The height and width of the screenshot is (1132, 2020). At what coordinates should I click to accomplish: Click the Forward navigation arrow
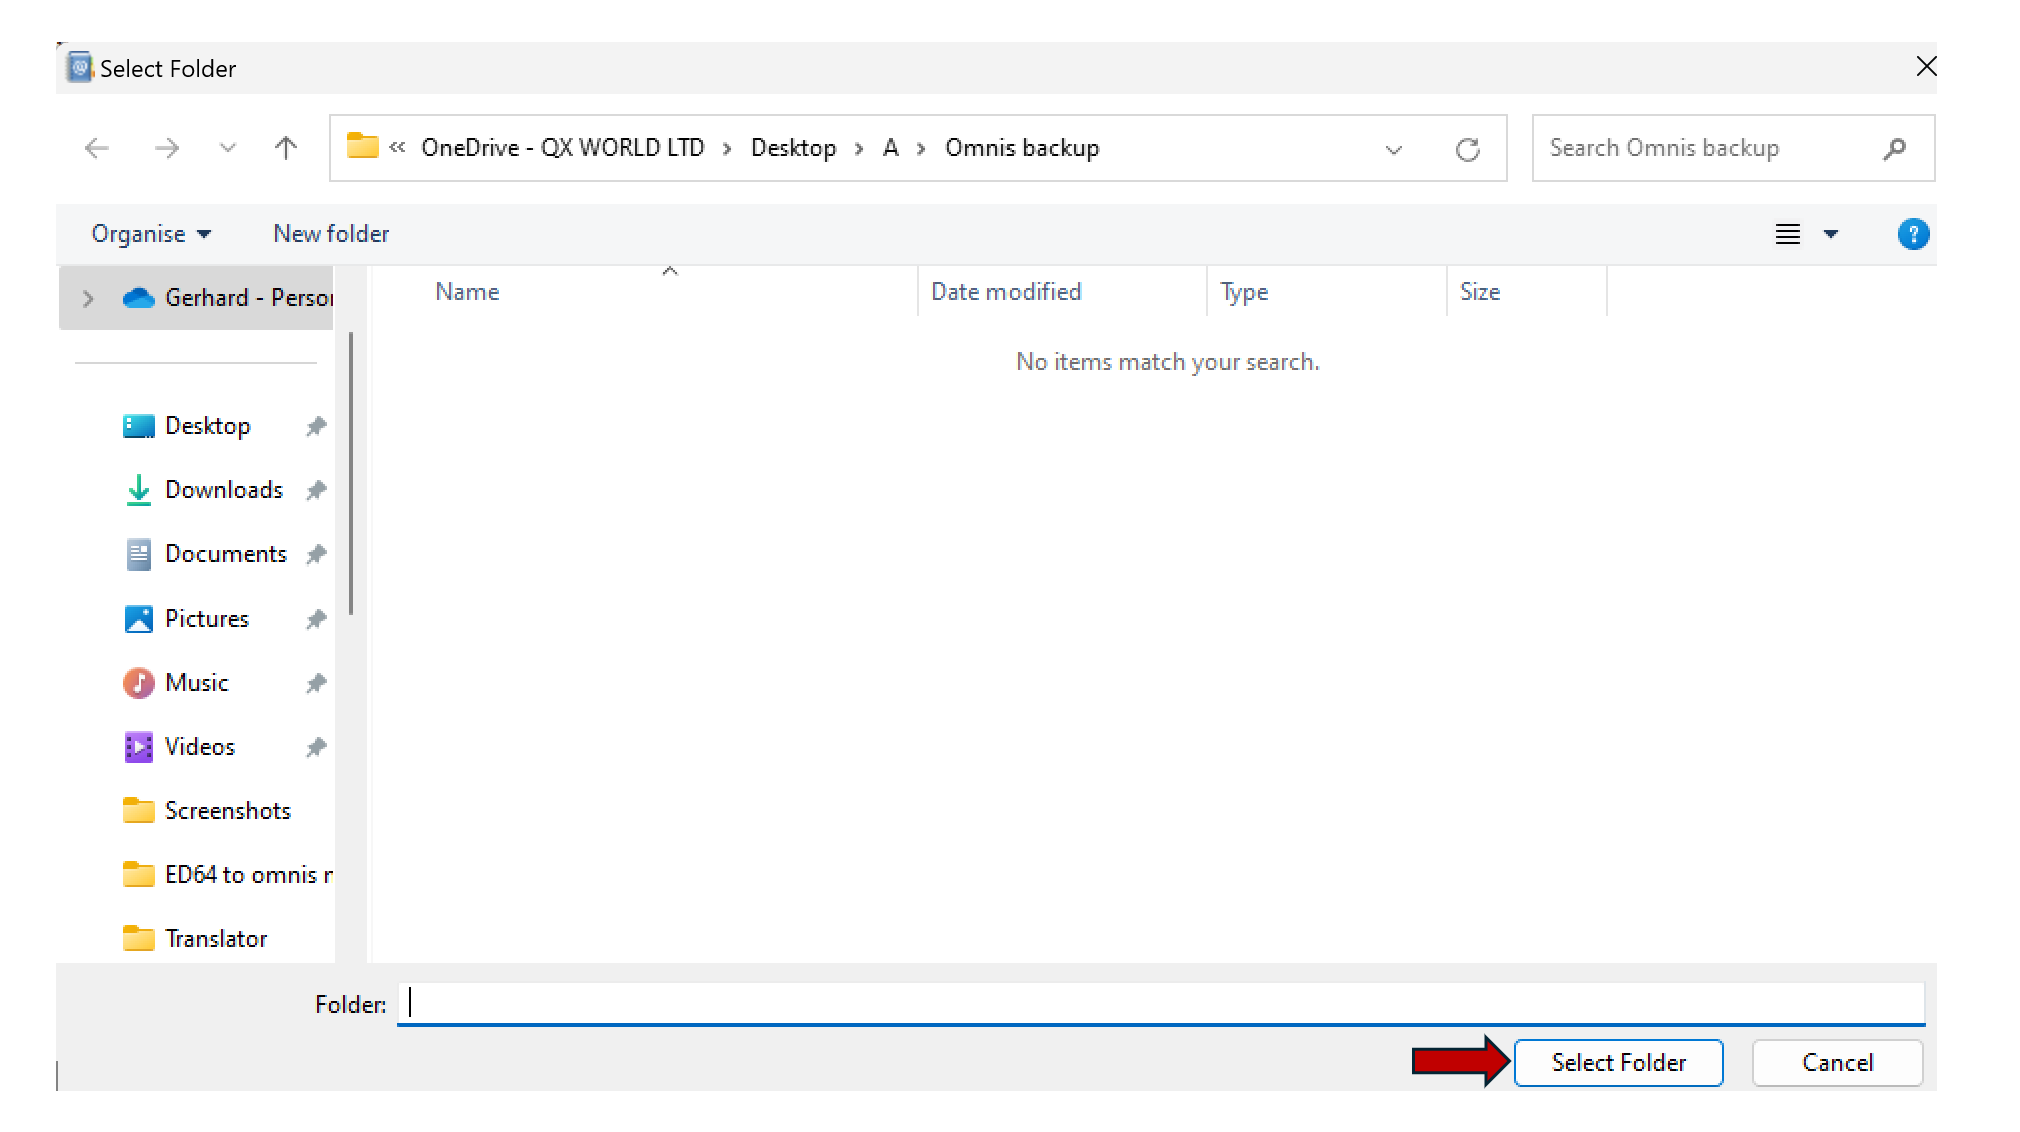166,149
